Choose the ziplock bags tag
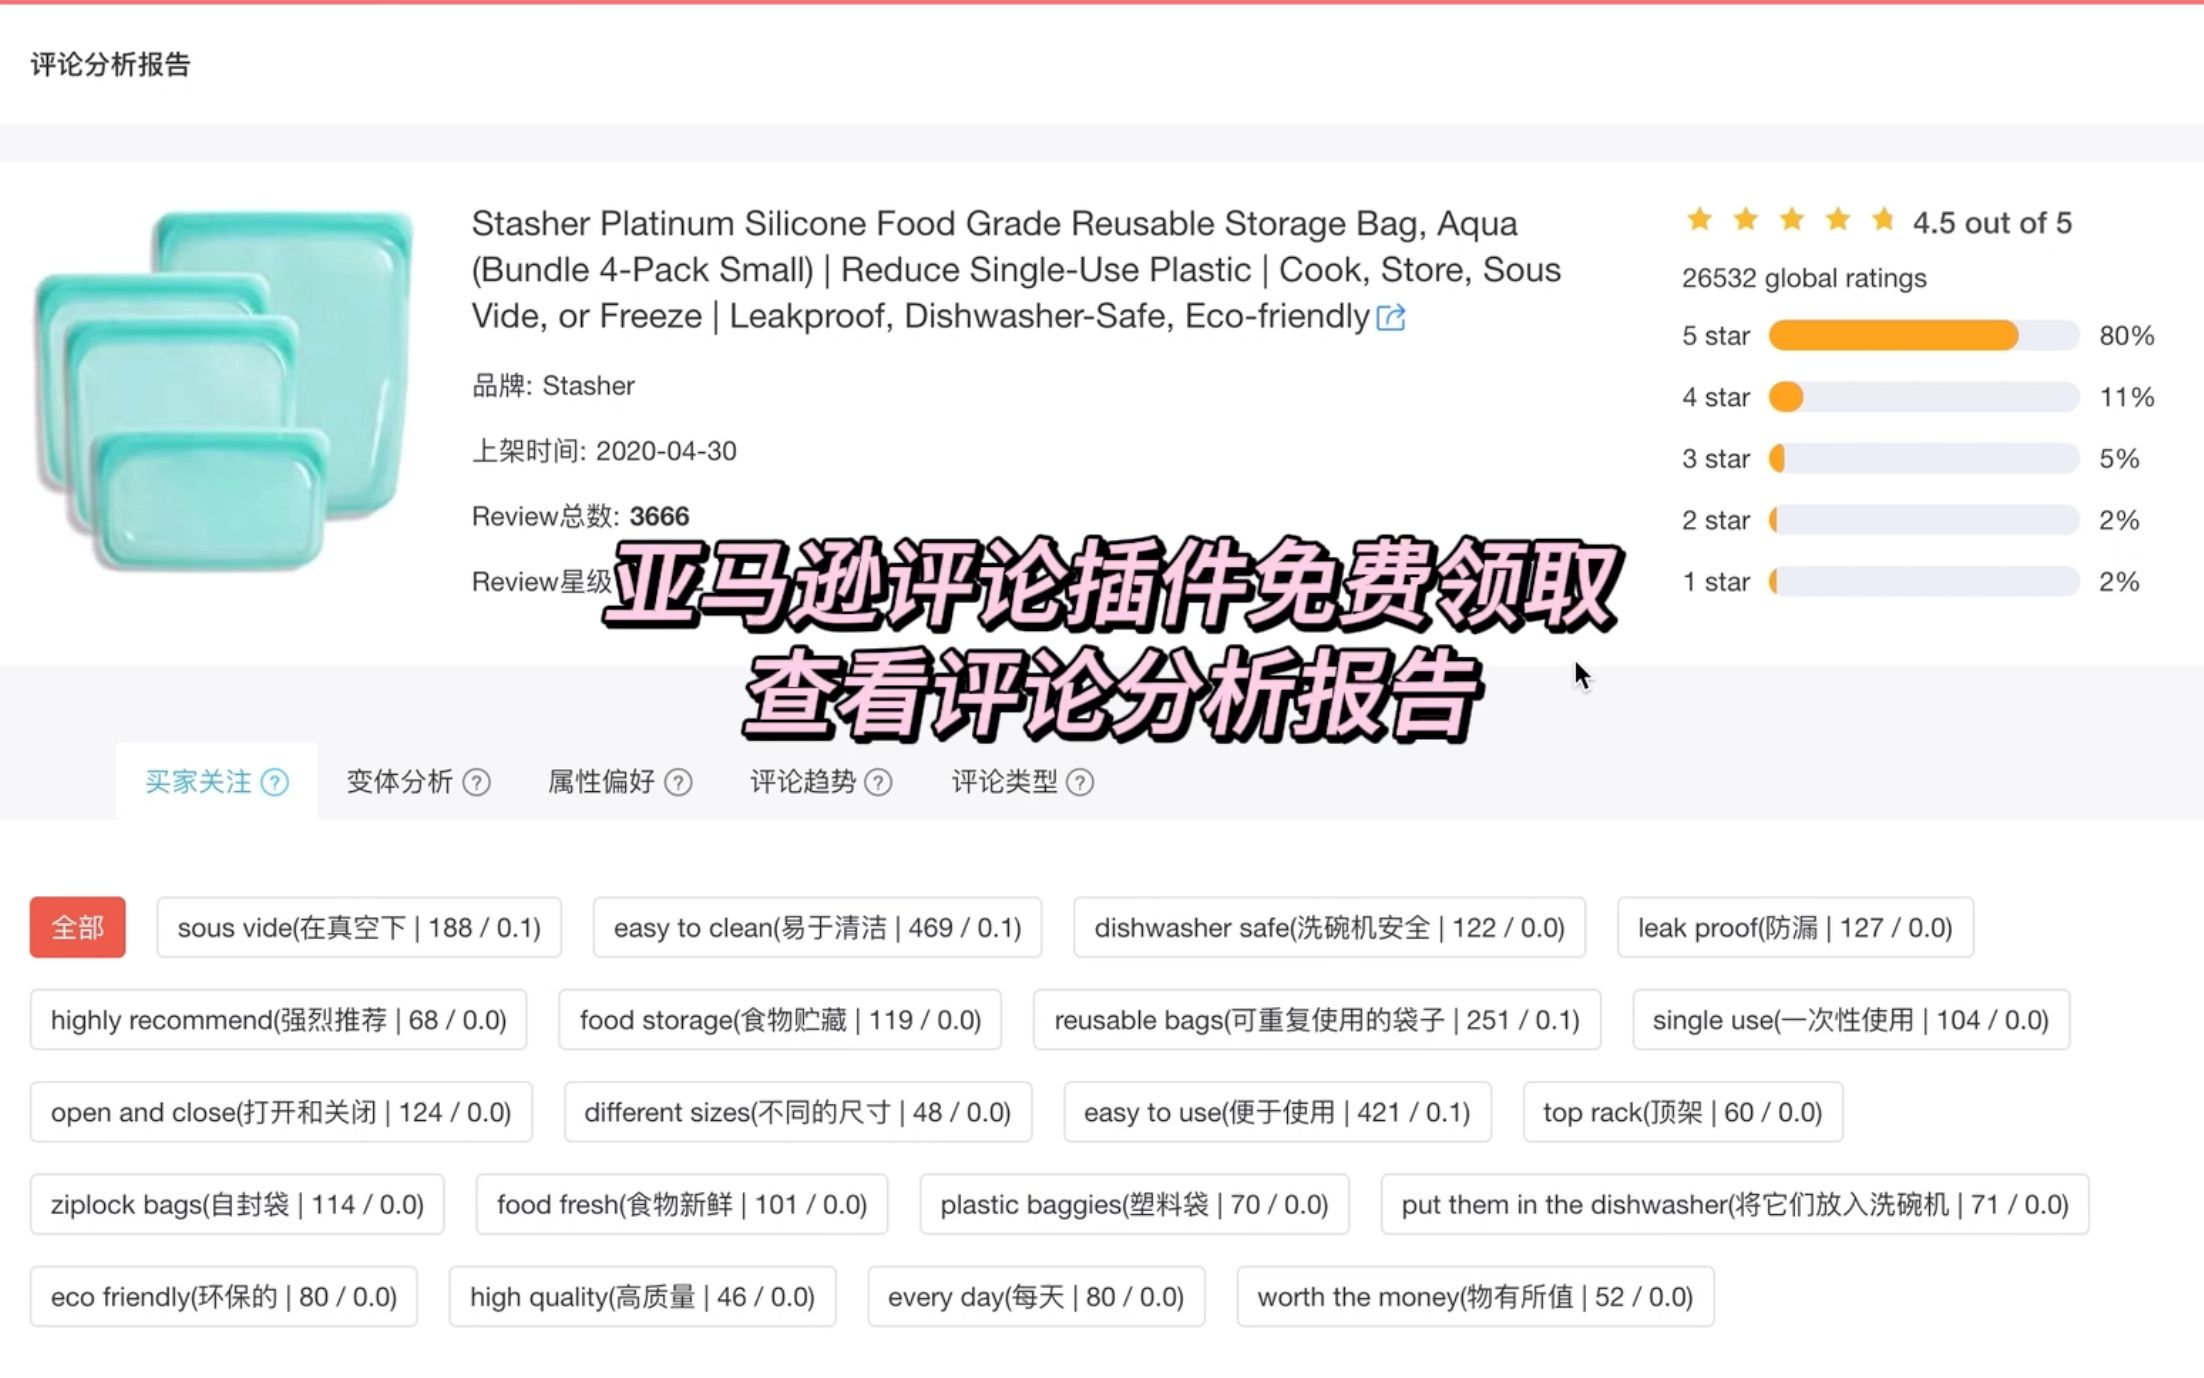The height and width of the screenshot is (1378, 2204). [237, 1204]
